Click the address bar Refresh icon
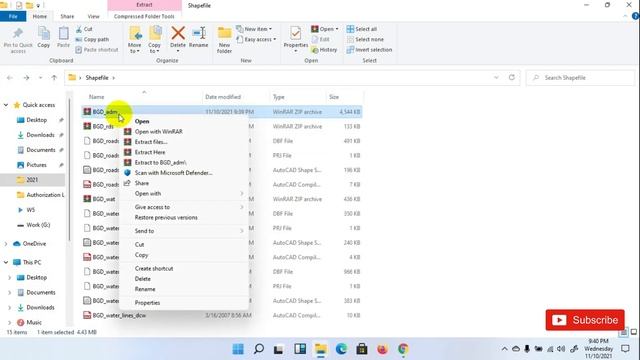 (x=511, y=77)
